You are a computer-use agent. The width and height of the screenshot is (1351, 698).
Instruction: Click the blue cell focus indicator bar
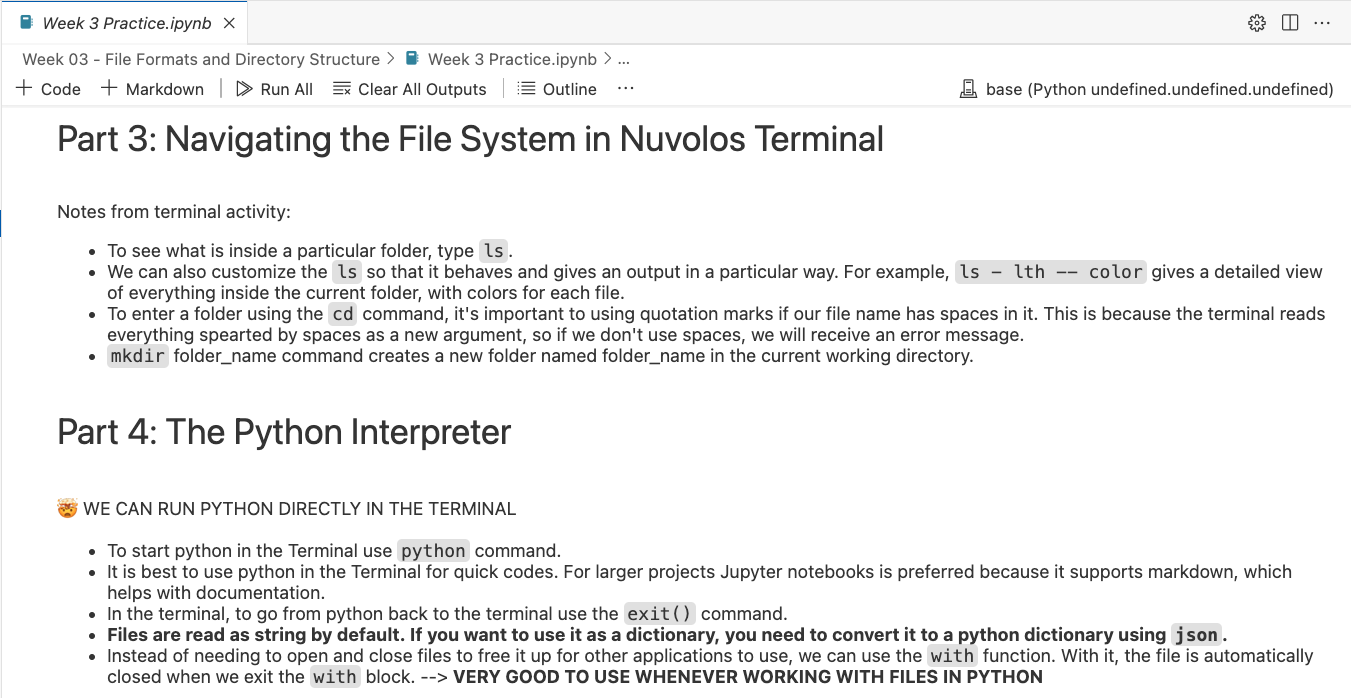point(1,223)
